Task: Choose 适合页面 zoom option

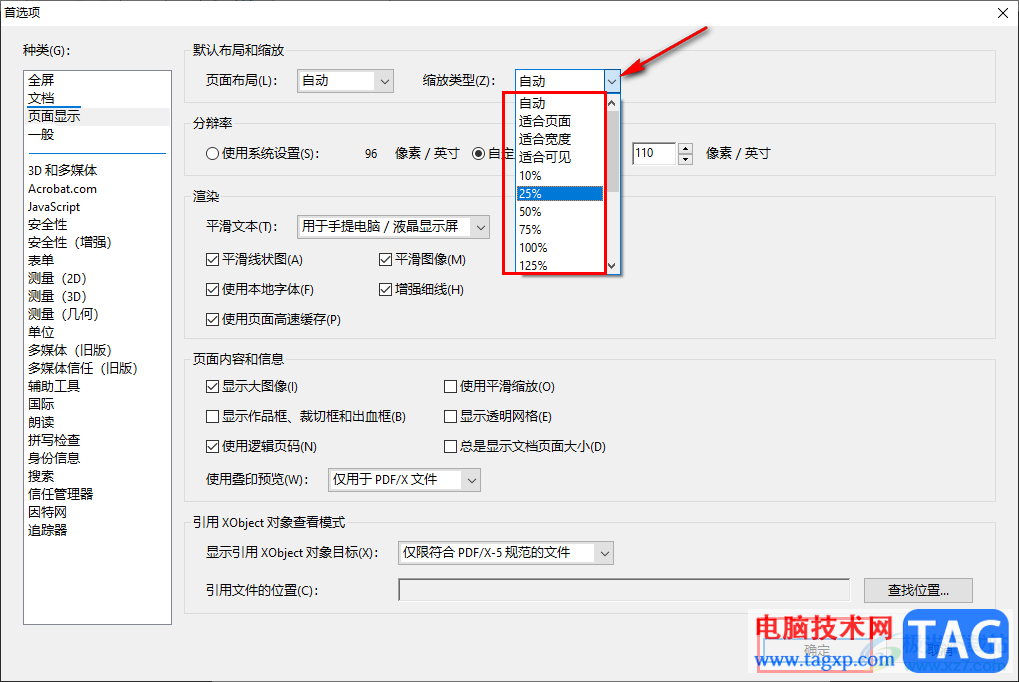Action: [560, 121]
